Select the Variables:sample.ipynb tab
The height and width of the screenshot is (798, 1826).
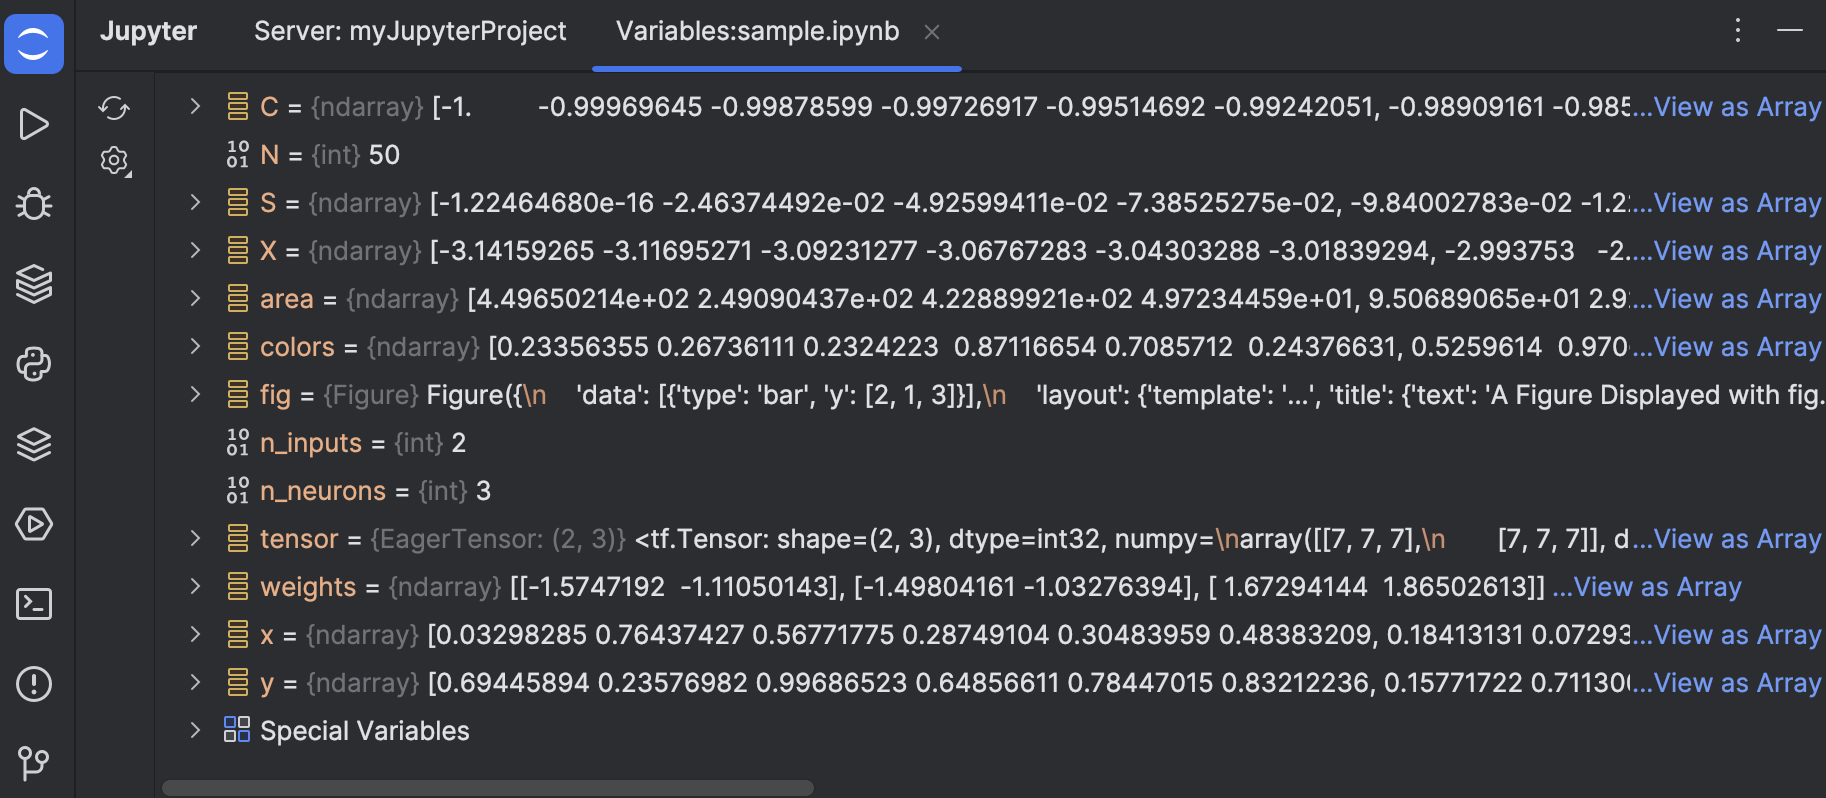757,32
